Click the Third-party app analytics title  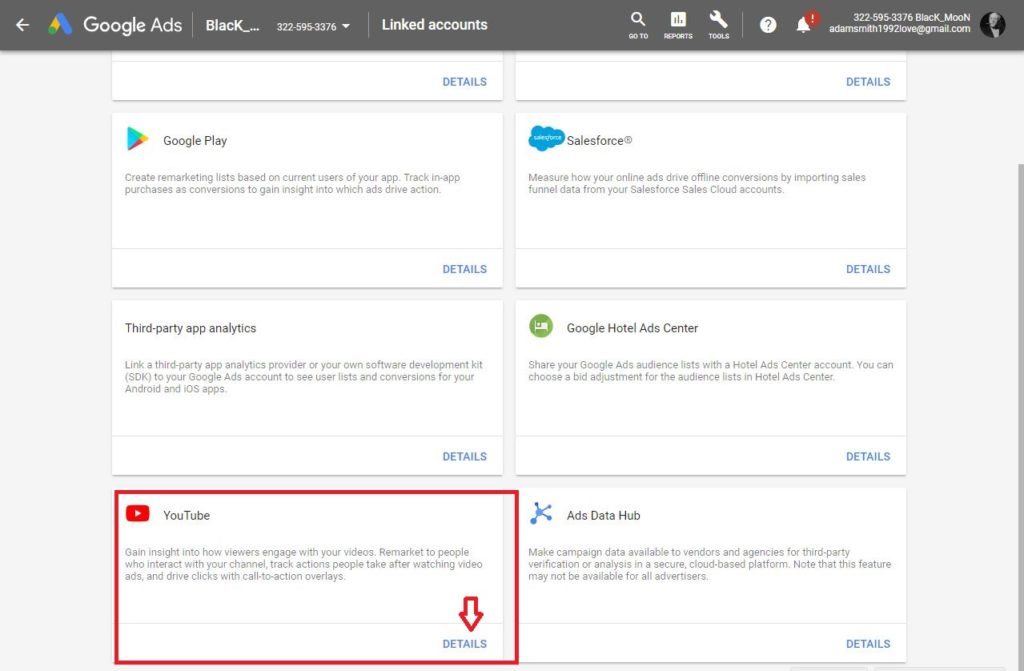tap(190, 328)
